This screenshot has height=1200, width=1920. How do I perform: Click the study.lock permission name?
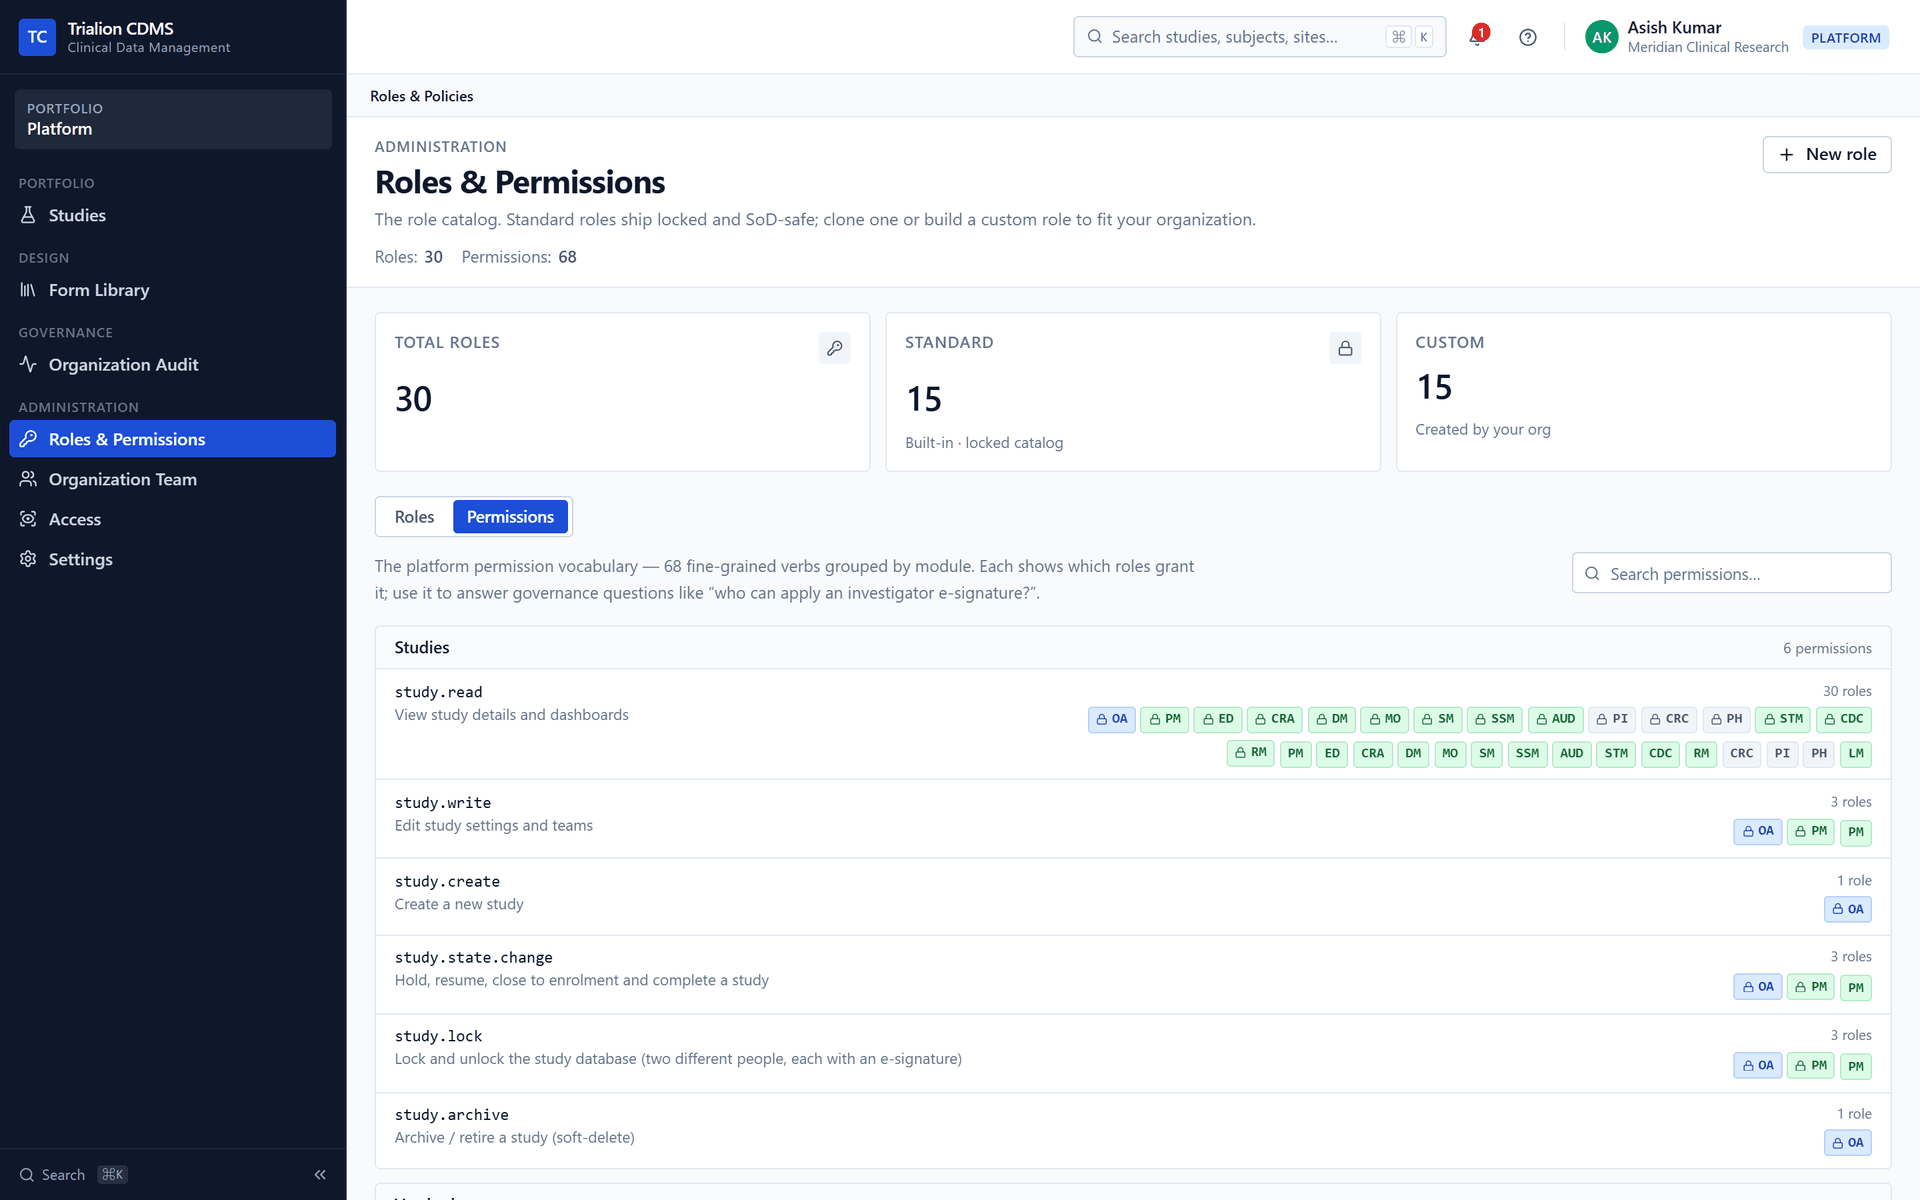[x=438, y=1036]
